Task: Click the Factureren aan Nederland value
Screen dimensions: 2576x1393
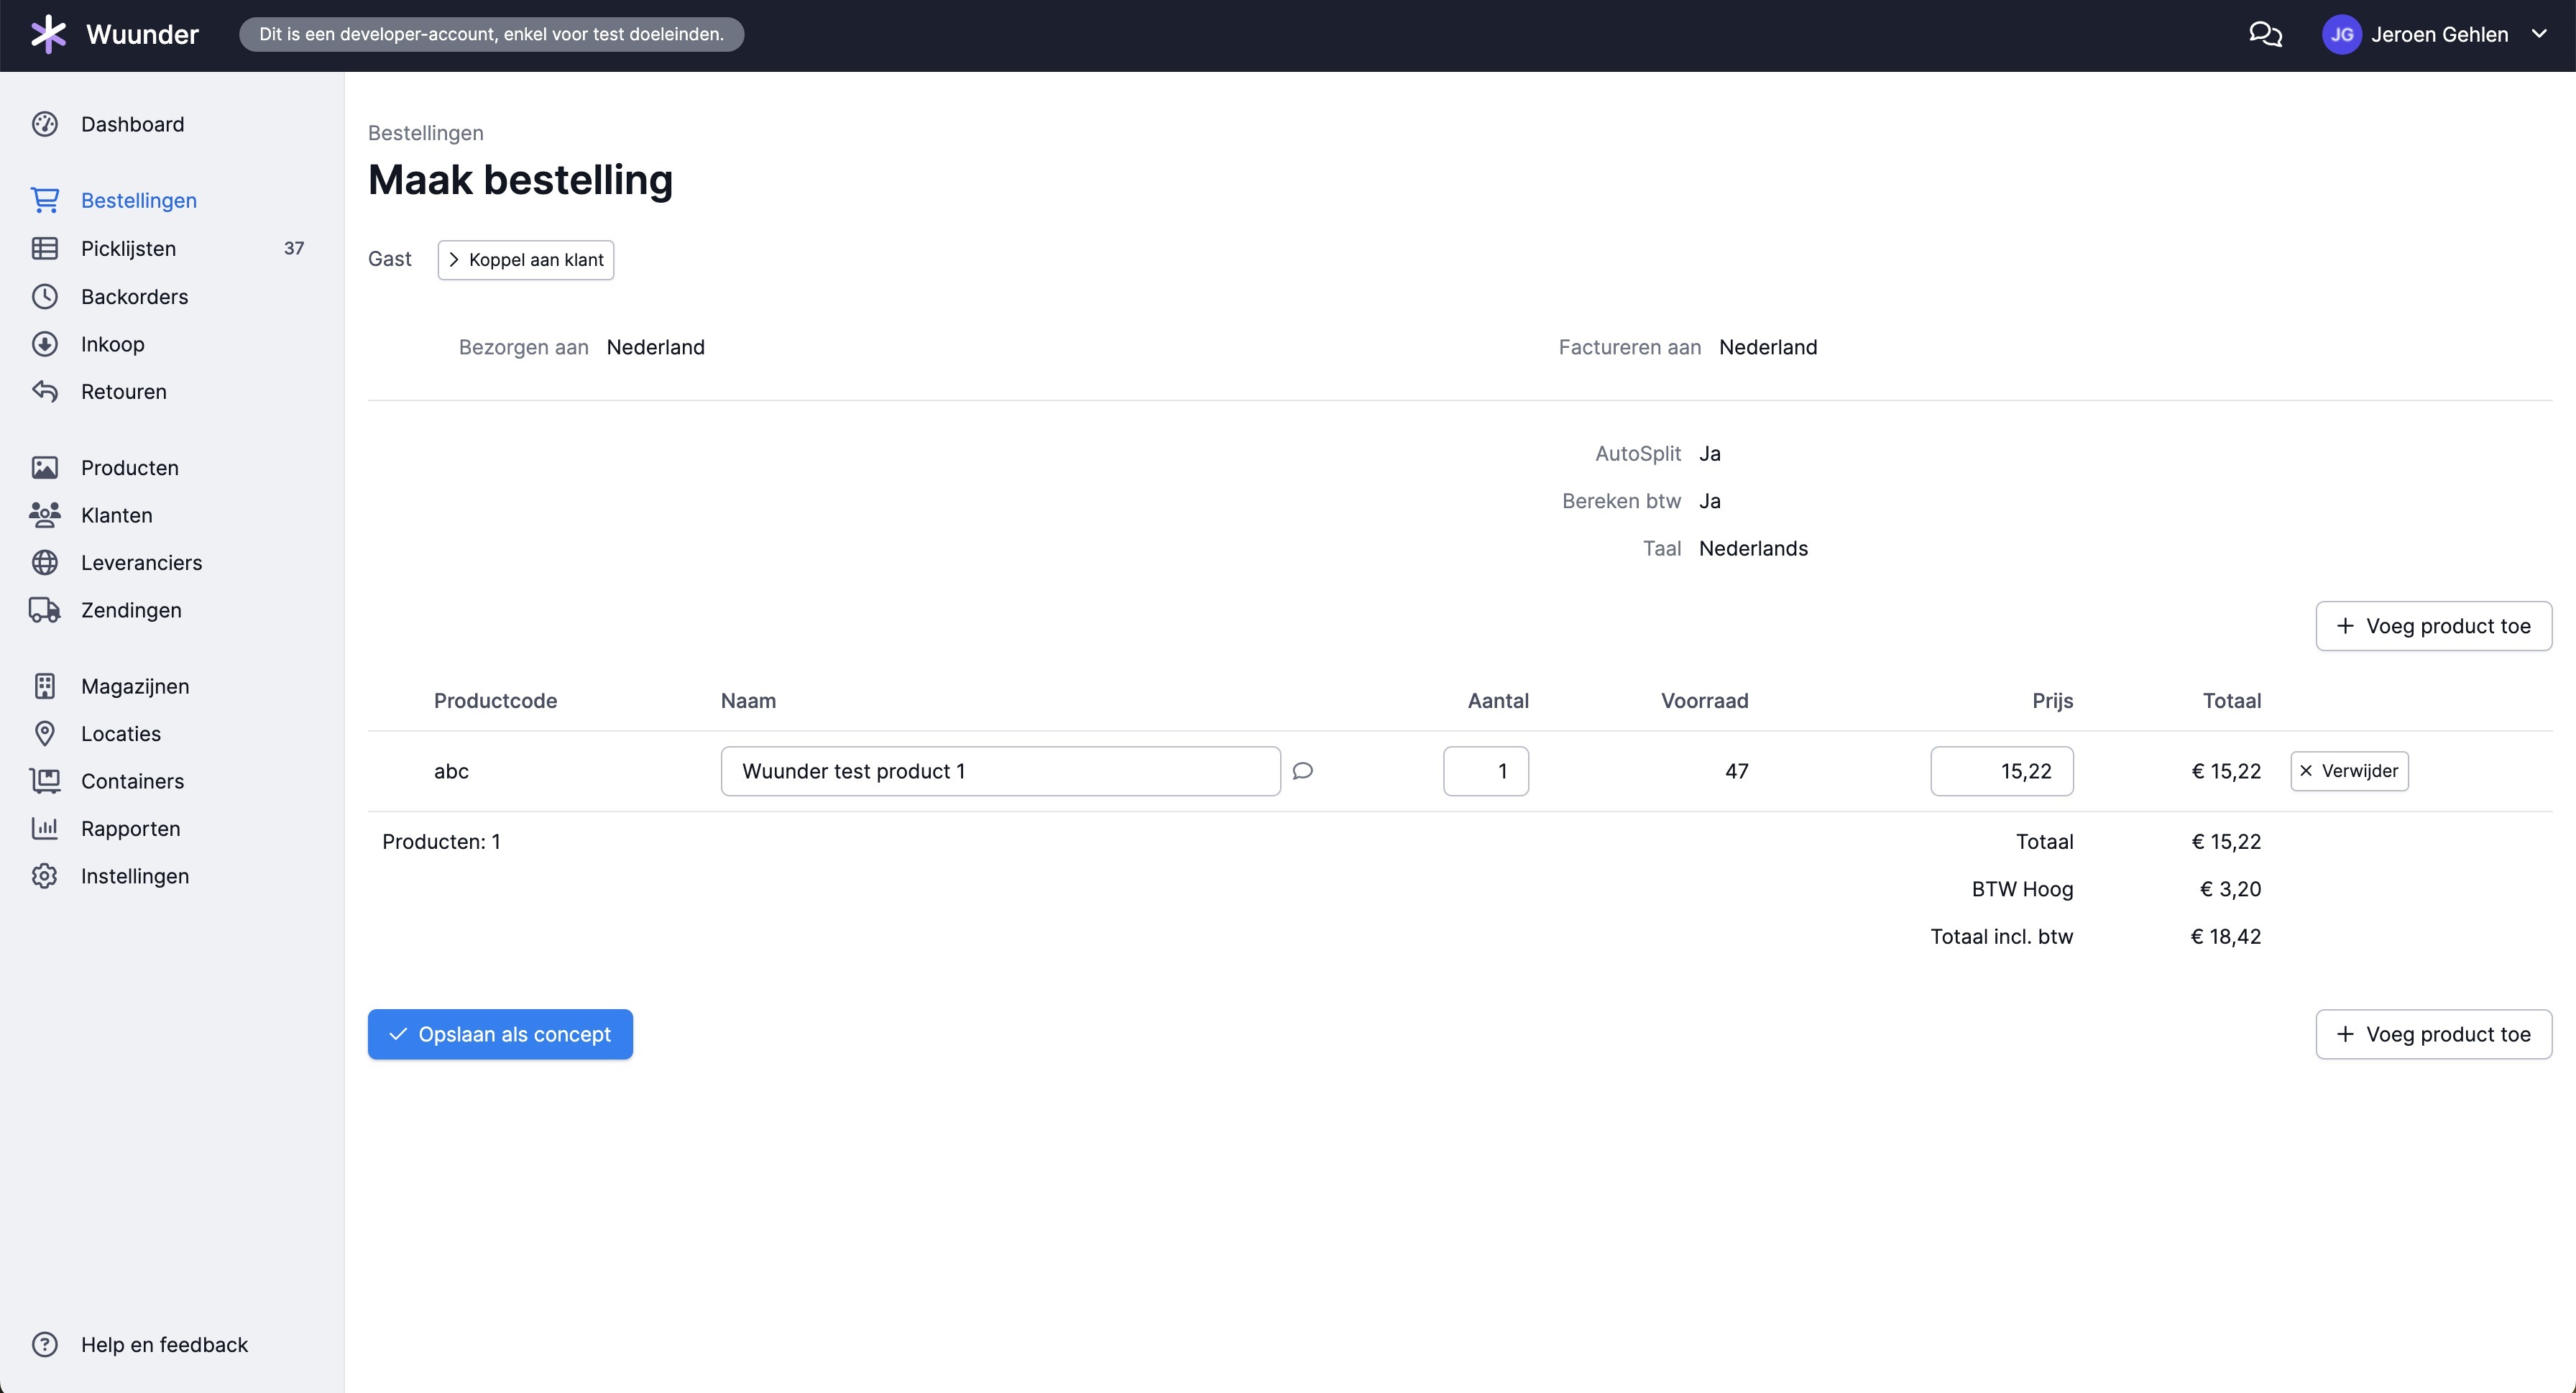Action: 1768,347
